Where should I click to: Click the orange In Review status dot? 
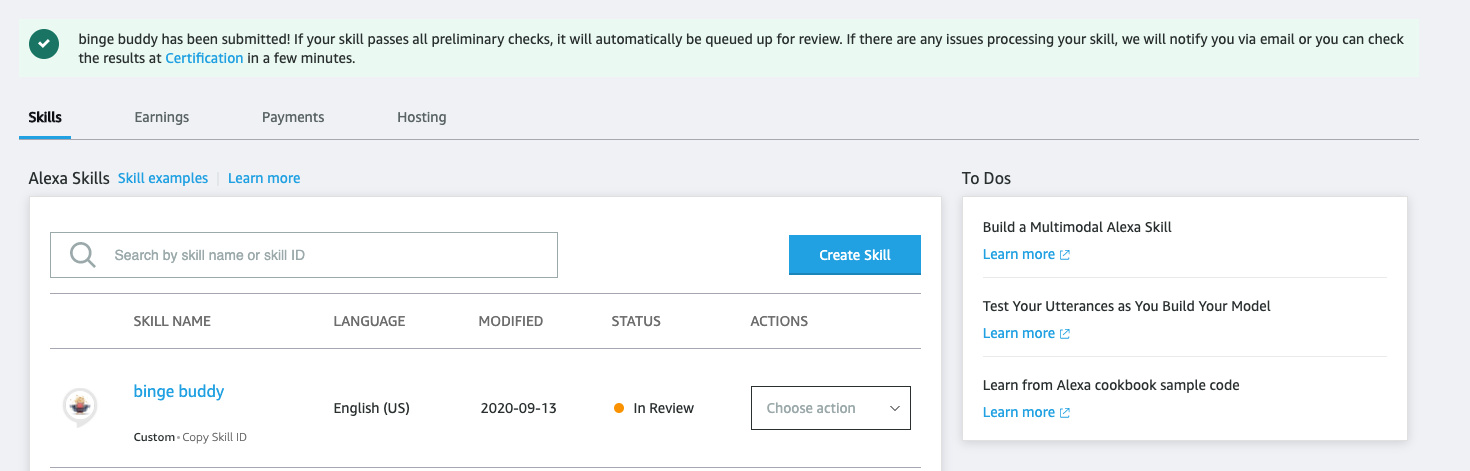[x=619, y=408]
